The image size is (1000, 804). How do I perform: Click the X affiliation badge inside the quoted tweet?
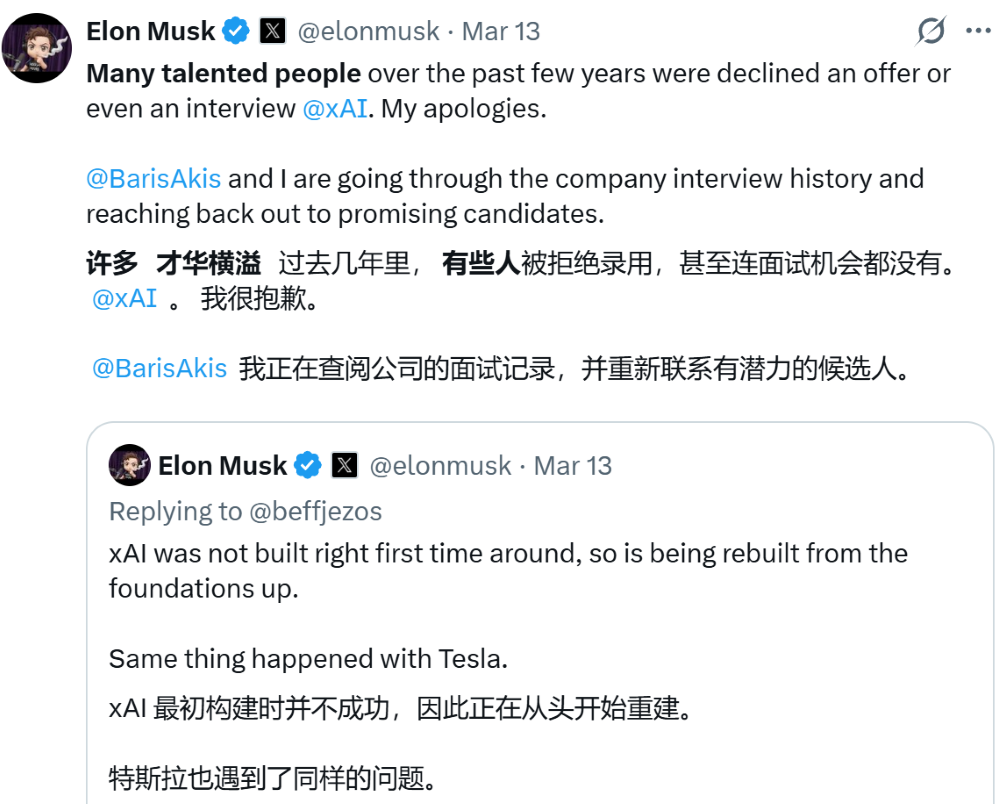(x=344, y=466)
